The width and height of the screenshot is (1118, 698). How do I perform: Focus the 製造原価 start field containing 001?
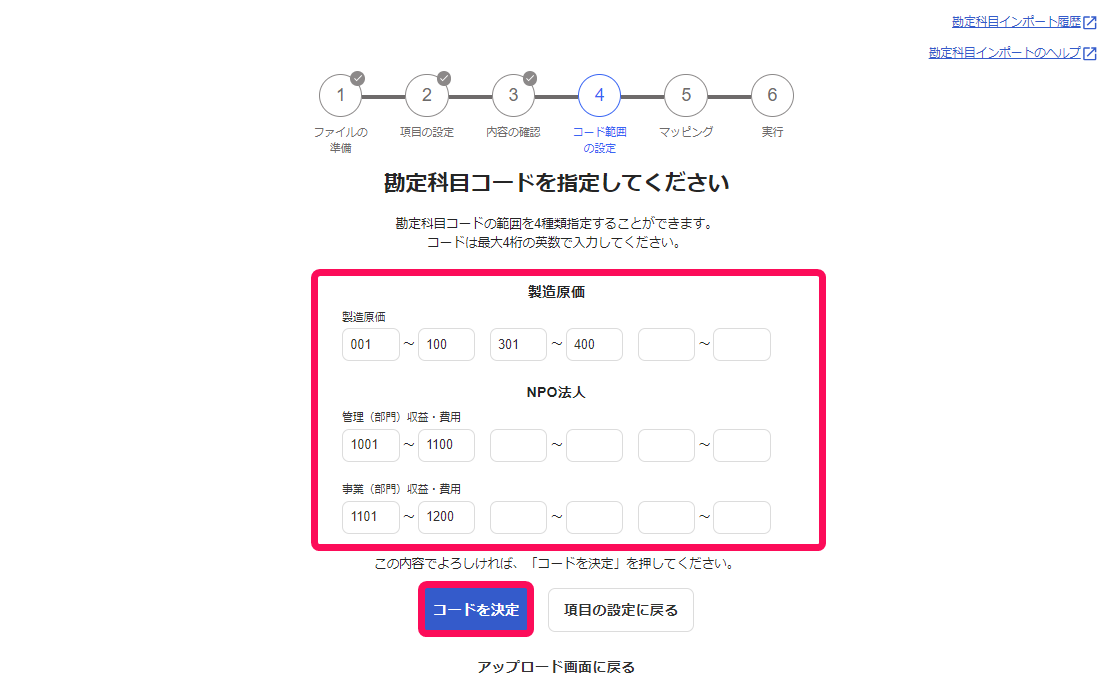[x=371, y=344]
